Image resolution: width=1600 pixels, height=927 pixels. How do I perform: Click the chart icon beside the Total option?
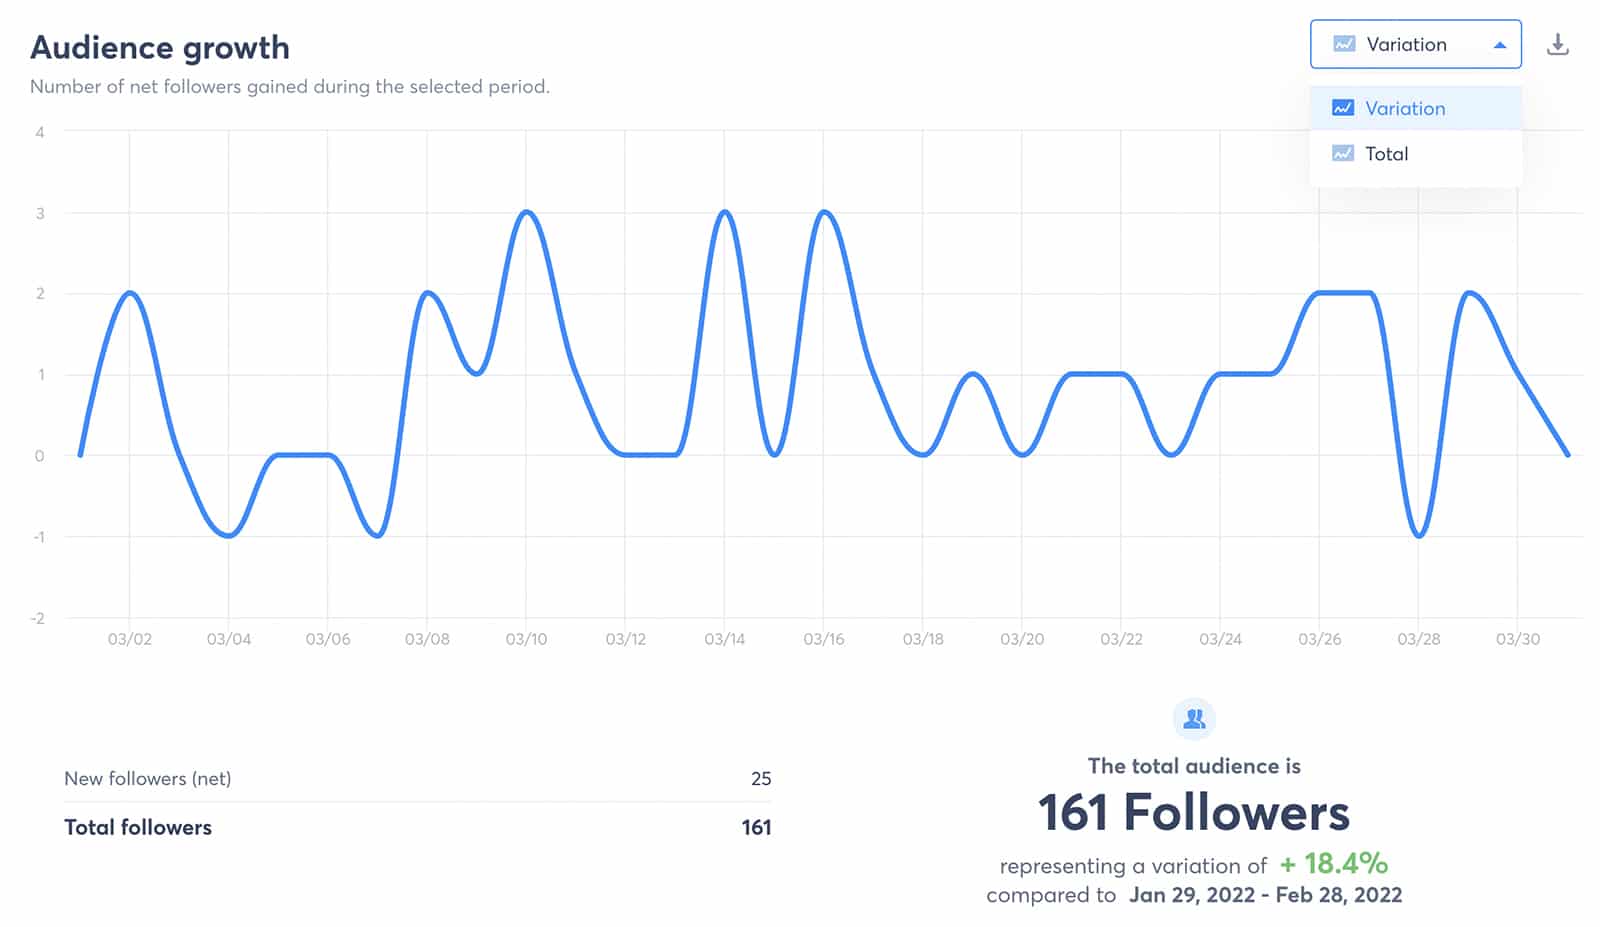point(1342,153)
